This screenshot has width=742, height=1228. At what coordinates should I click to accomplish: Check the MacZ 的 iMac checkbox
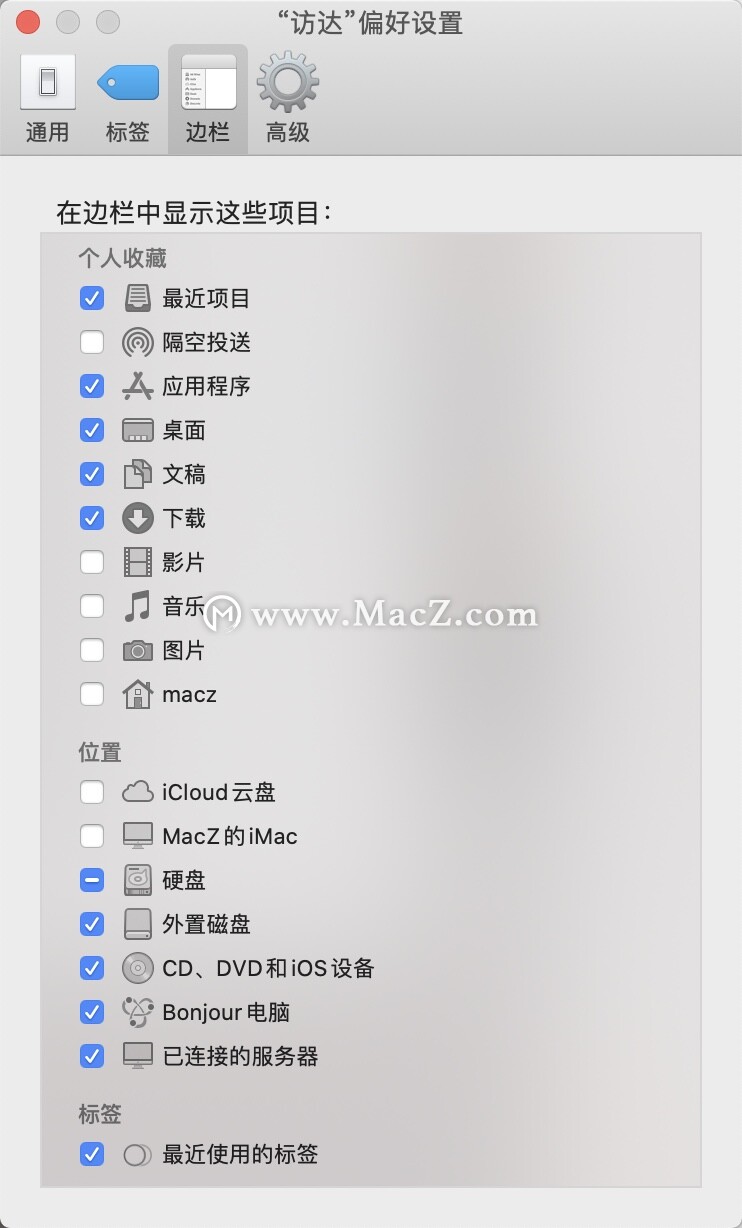click(x=92, y=836)
